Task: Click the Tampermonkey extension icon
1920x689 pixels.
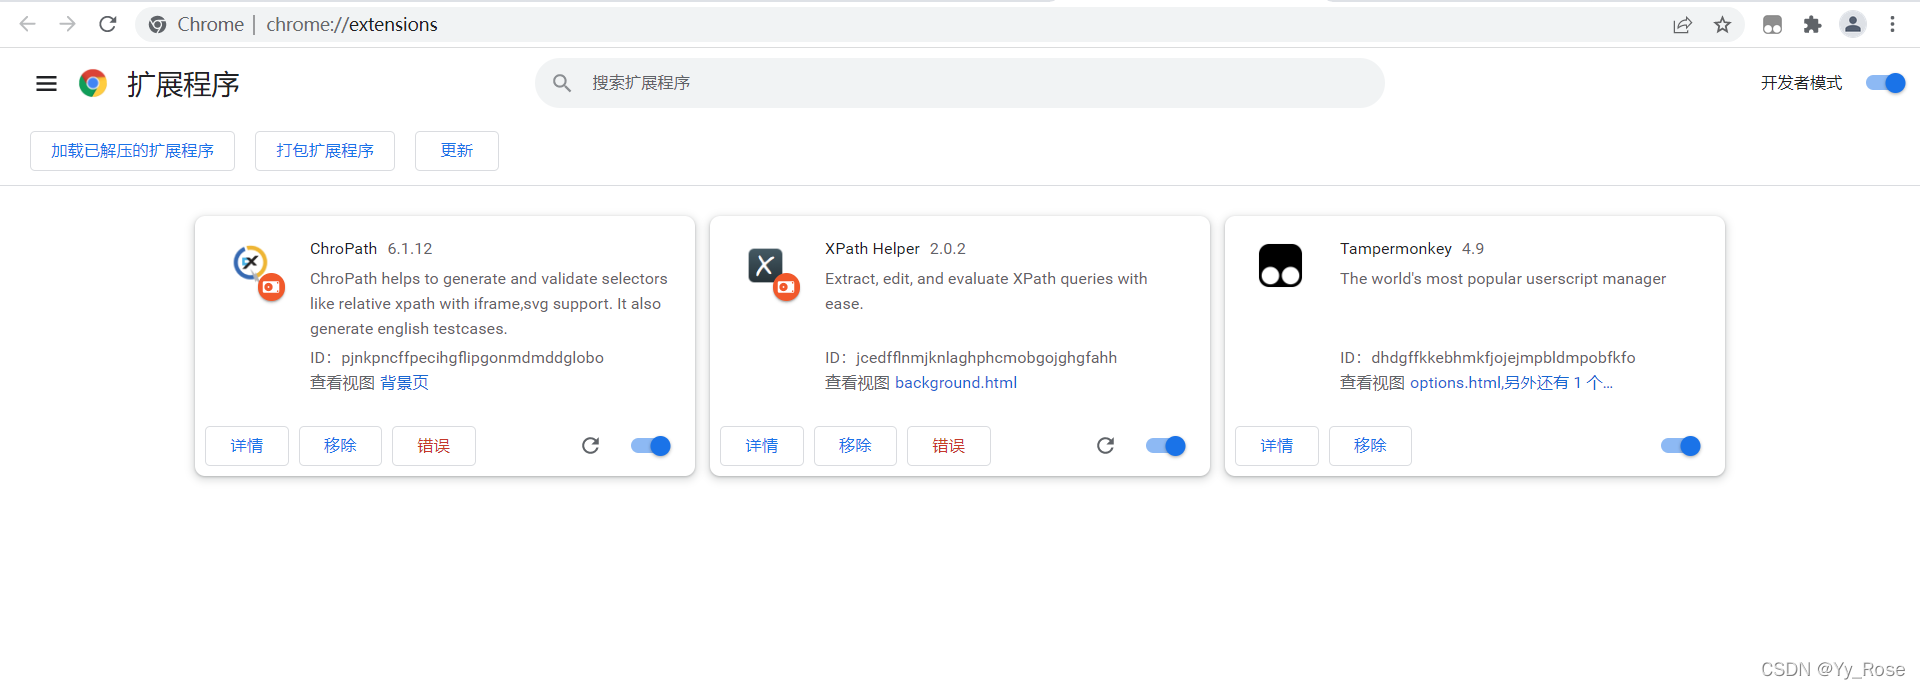Action: [x=1280, y=266]
